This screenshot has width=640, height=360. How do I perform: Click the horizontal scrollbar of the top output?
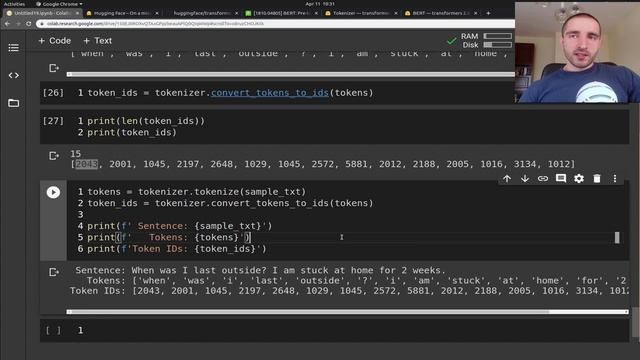point(291,74)
